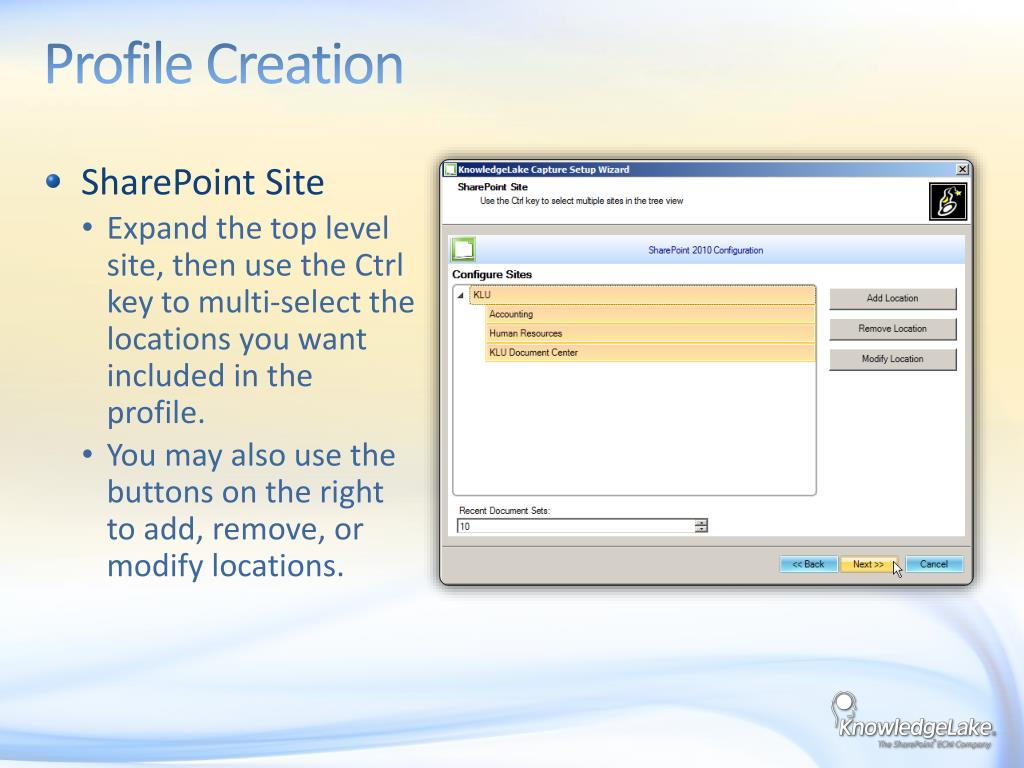1024x768 pixels.
Task: Increase Recent Document Sets value
Action: pos(701,522)
